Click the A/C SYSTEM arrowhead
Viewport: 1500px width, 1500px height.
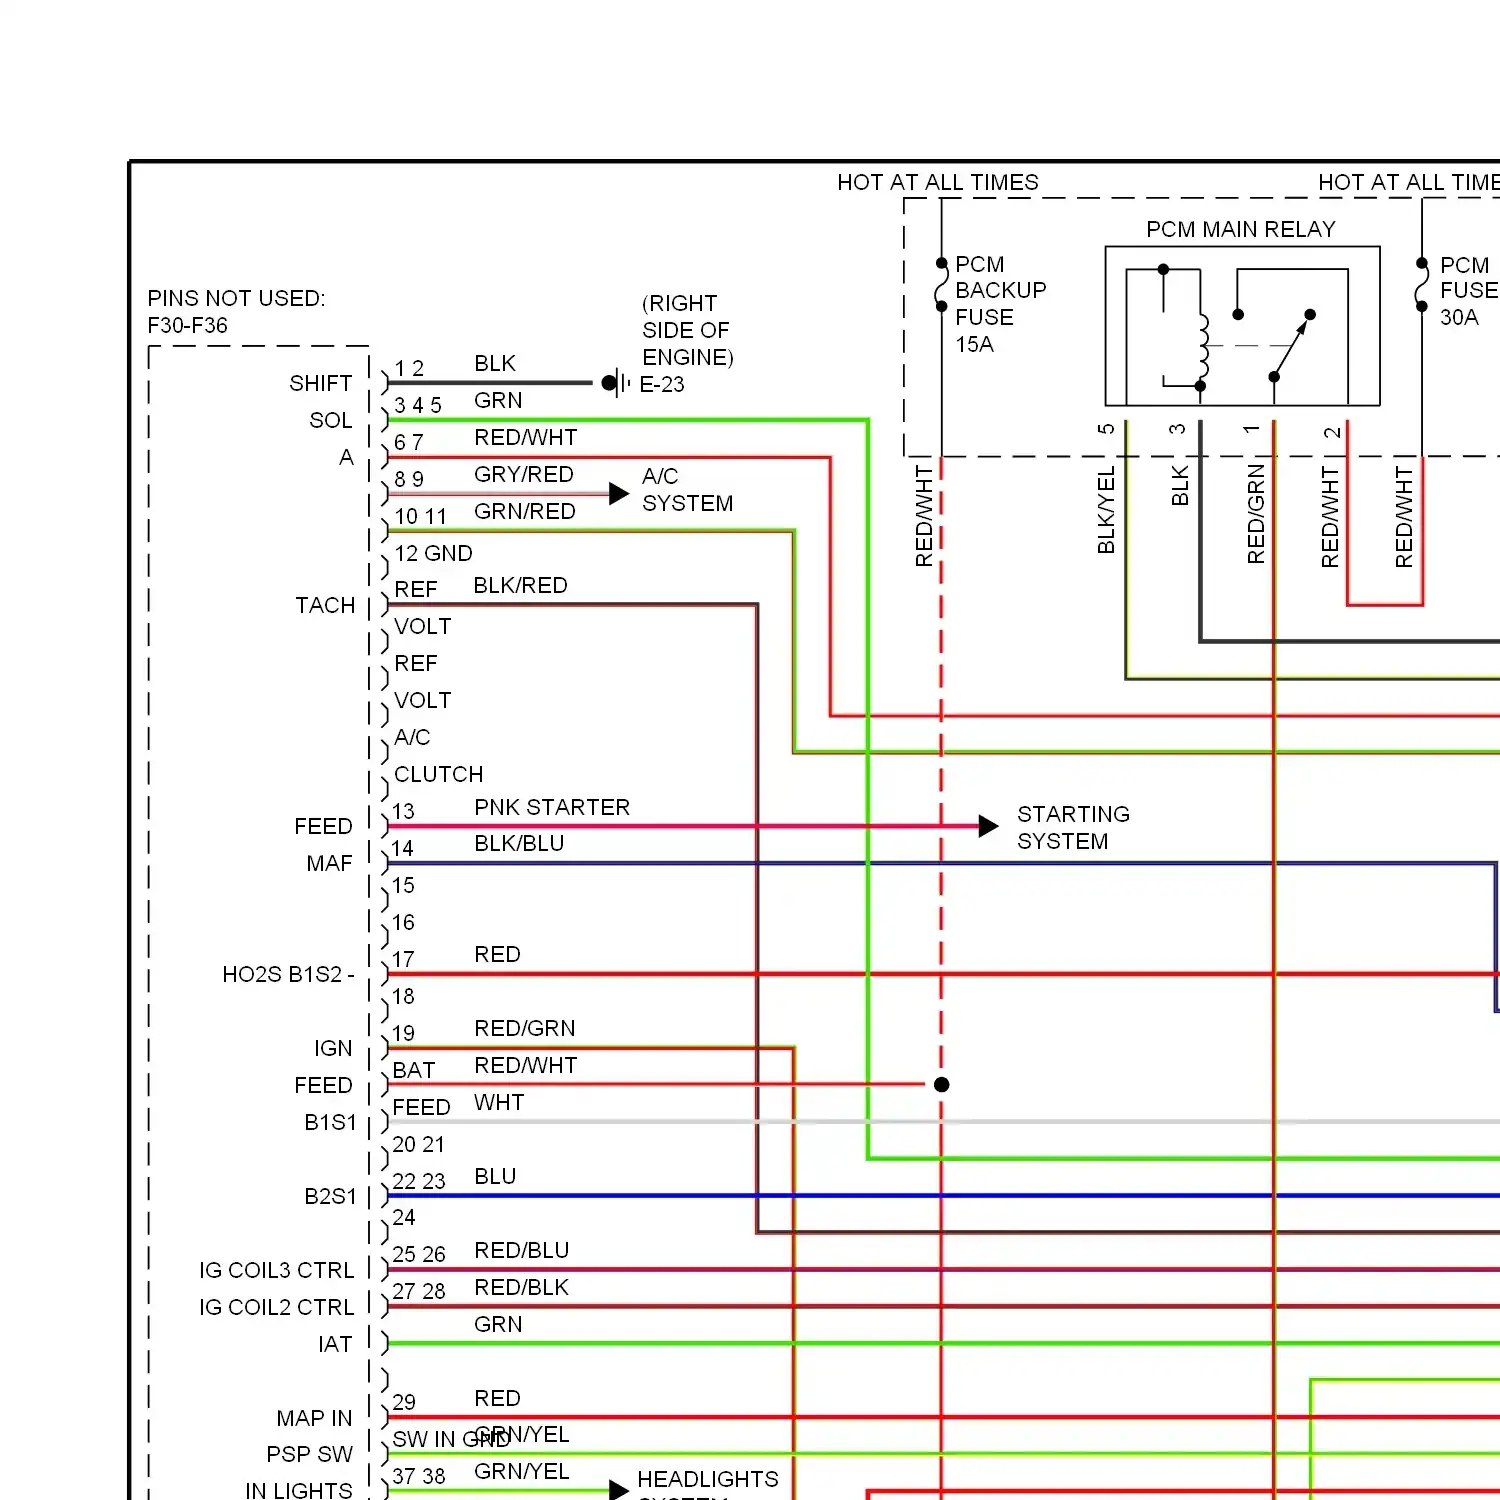click(x=619, y=493)
